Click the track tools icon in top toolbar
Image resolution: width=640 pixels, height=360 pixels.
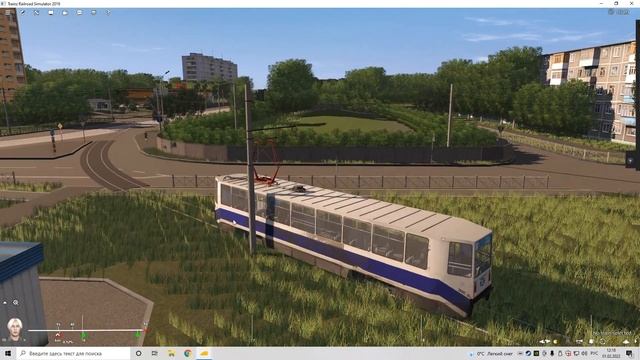click(36, 13)
